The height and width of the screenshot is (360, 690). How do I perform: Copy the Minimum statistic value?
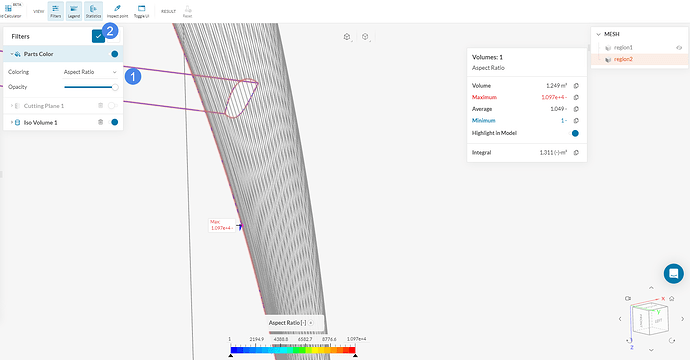point(576,121)
